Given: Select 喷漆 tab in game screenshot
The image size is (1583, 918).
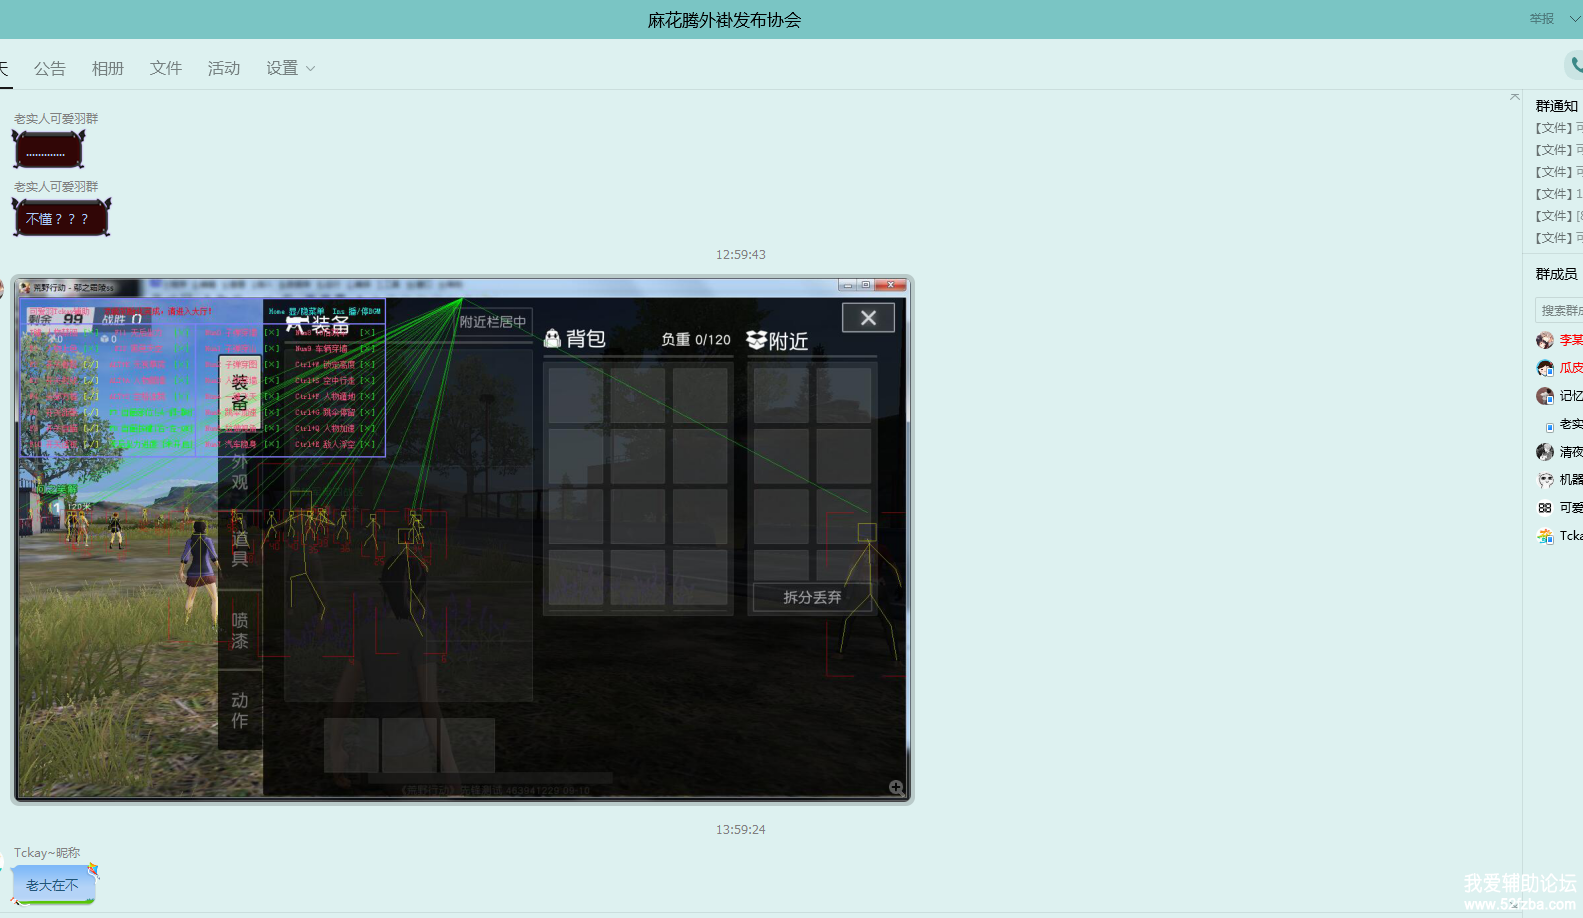Looking at the screenshot, I should point(240,630).
